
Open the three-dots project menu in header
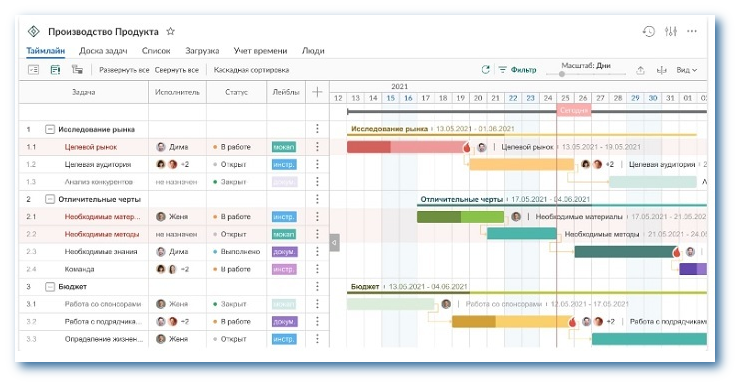click(x=692, y=32)
